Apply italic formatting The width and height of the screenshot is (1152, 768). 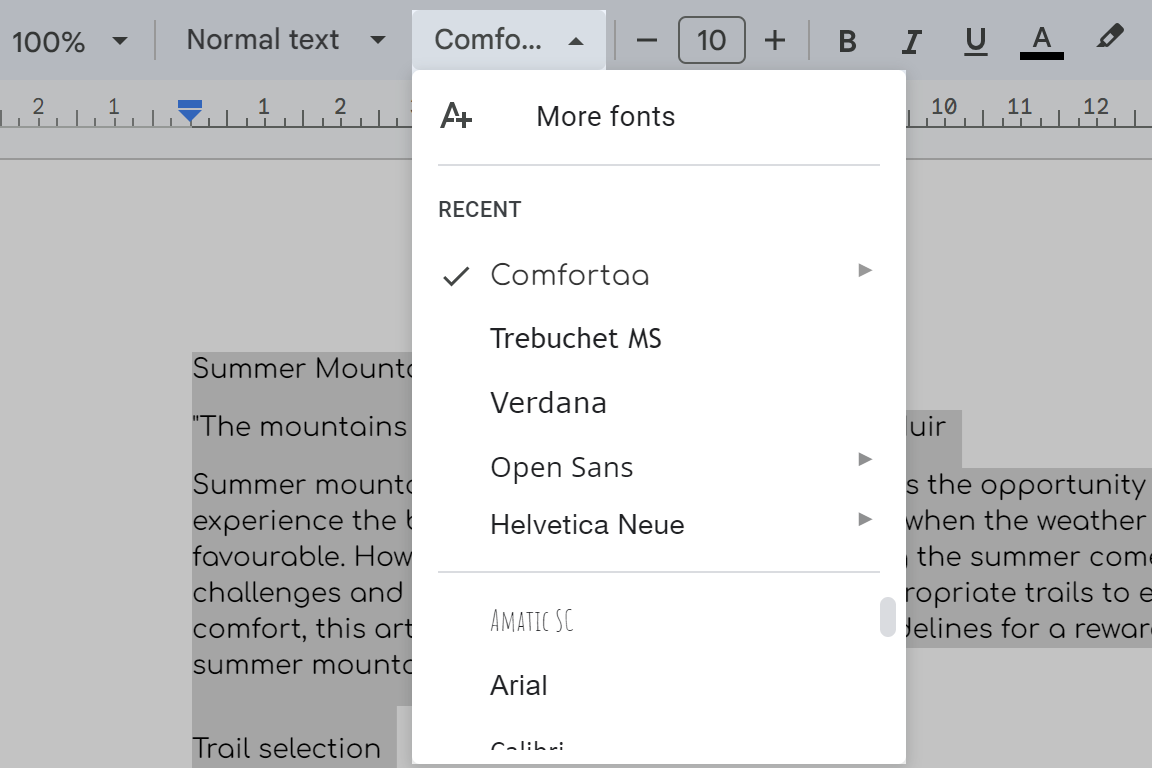[x=911, y=41]
